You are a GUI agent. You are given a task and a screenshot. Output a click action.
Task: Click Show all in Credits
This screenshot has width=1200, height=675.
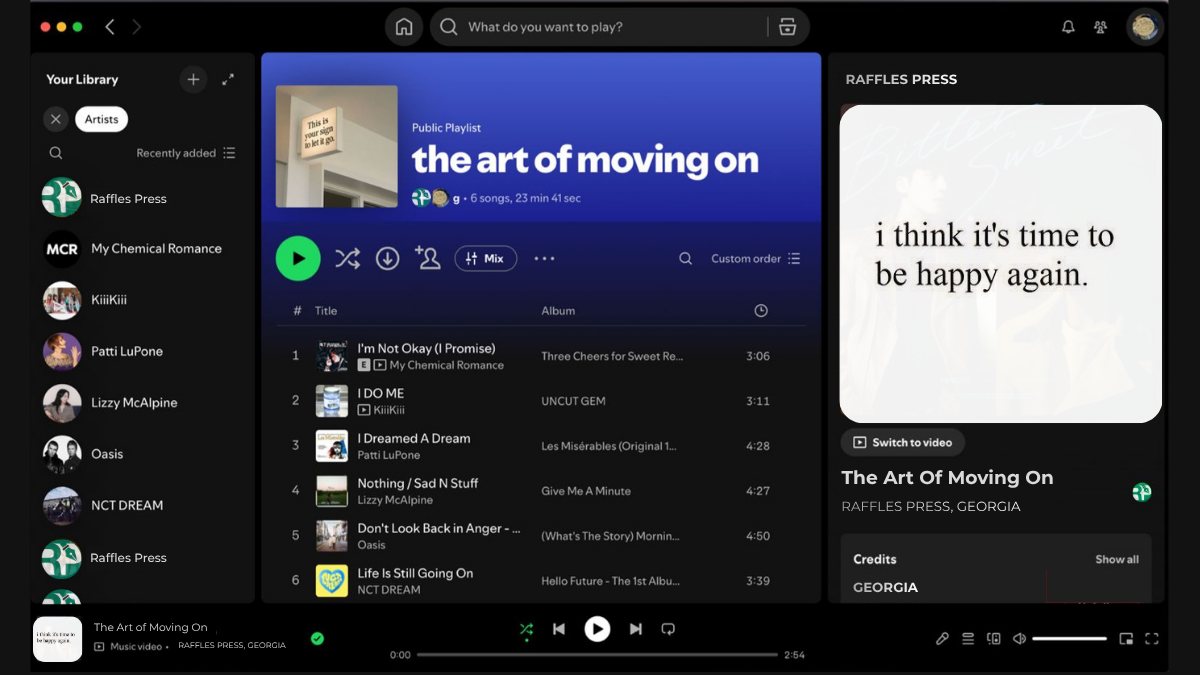[x=1116, y=559]
